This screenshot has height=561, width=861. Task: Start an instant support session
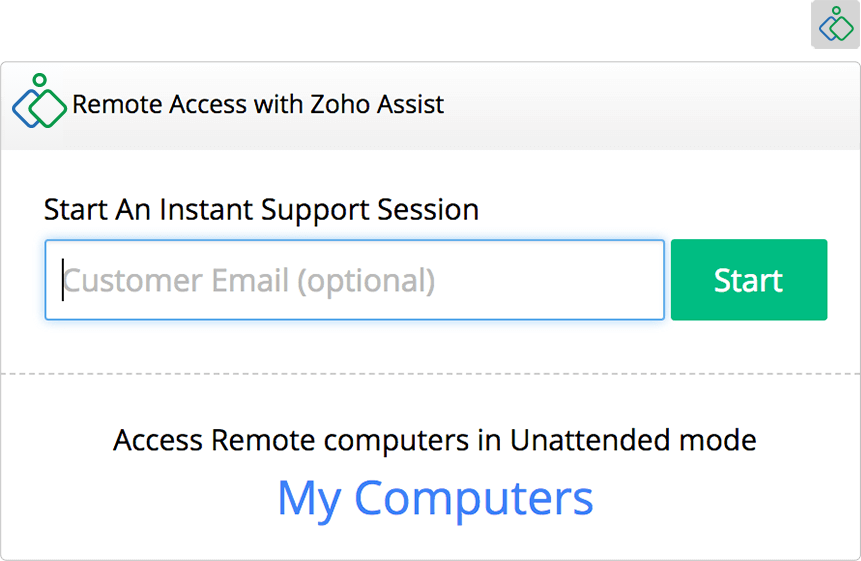[748, 280]
